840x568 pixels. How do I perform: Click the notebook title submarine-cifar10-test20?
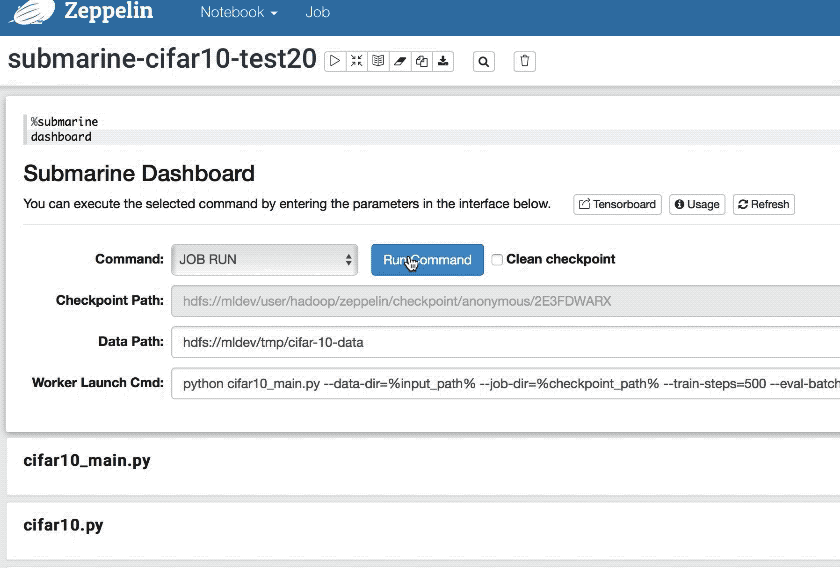click(162, 58)
